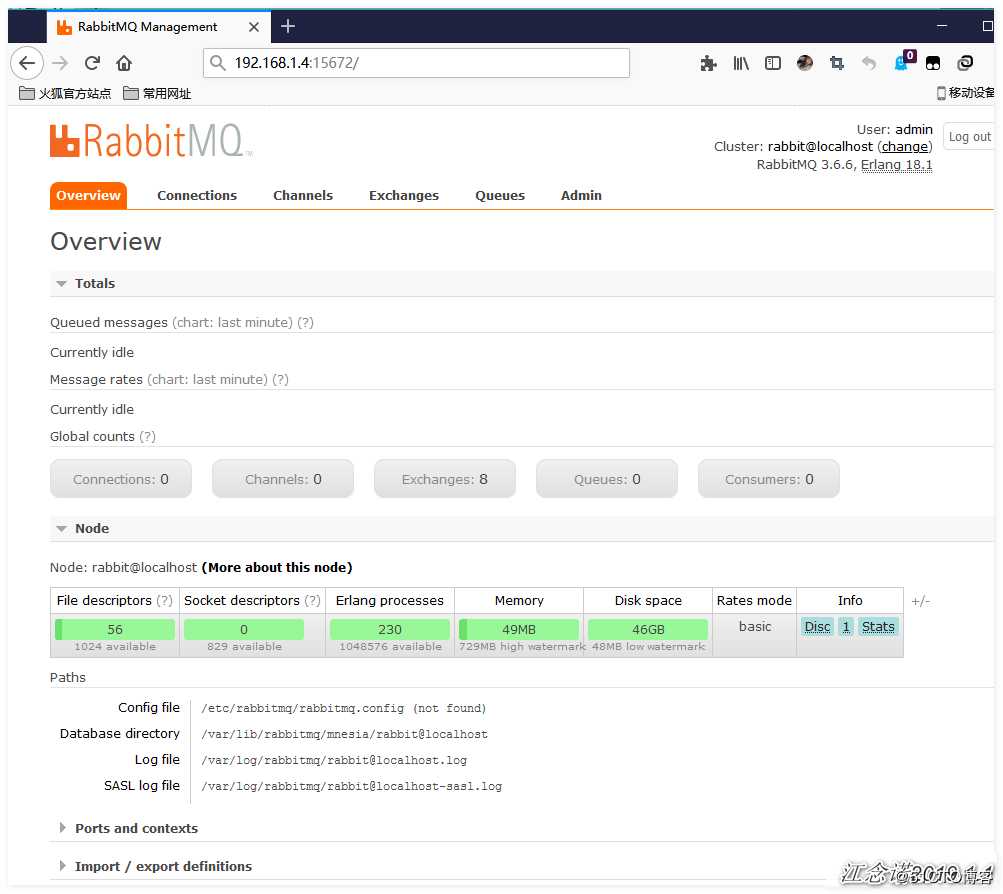Click the mnesia database directory path
1003x894 pixels.
click(344, 734)
